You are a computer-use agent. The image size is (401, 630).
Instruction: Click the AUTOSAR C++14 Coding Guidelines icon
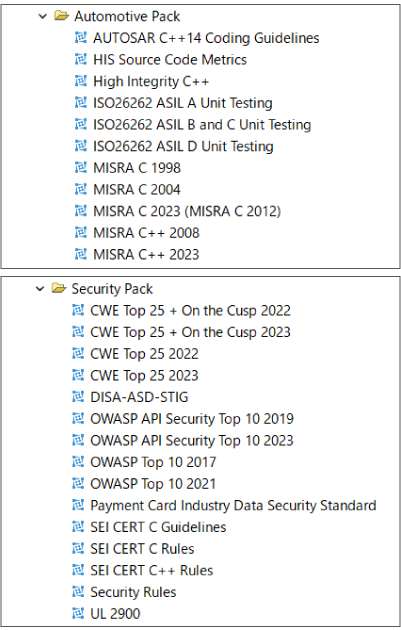click(81, 38)
